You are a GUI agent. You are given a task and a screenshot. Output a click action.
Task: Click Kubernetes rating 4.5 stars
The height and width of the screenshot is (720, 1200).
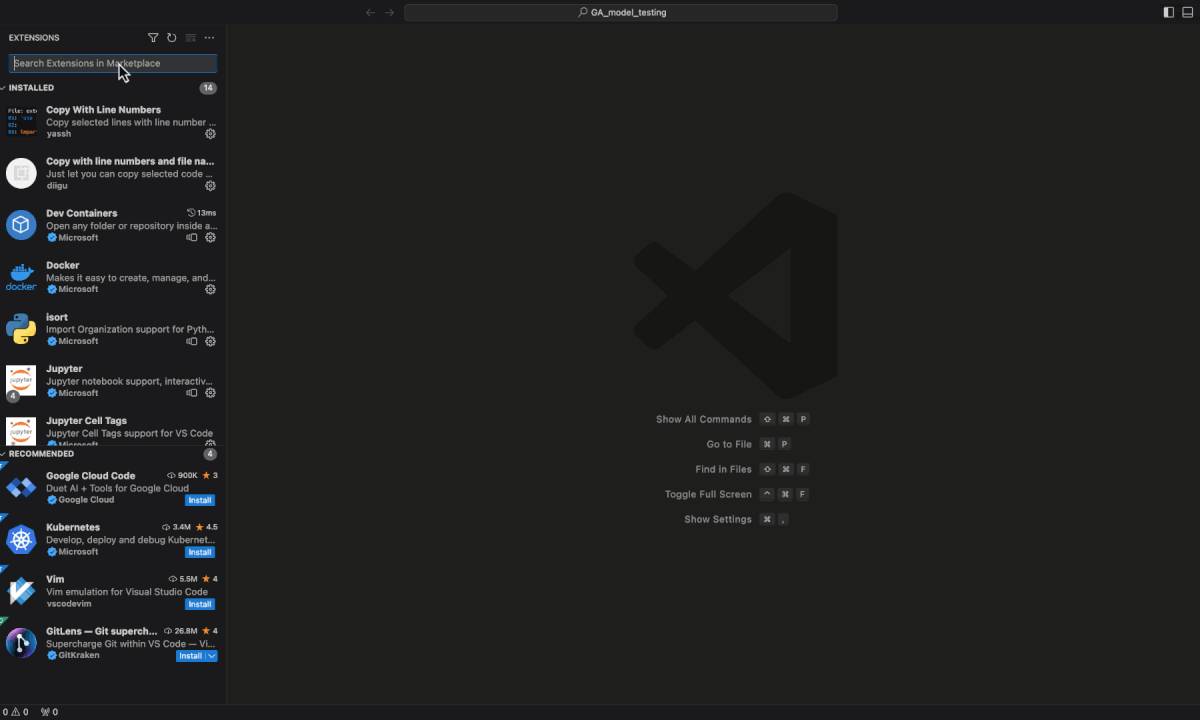point(206,527)
